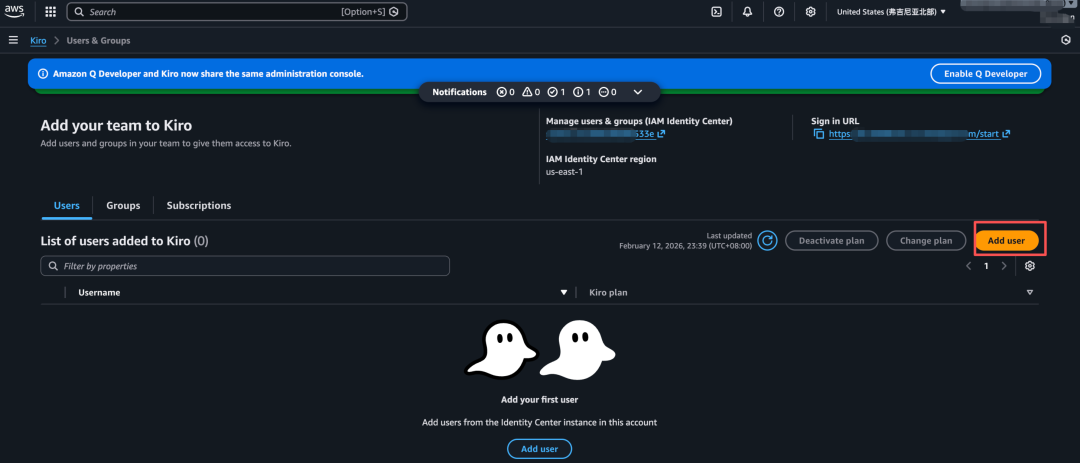This screenshot has width=1080, height=463.
Task: Click the Username column header
Action: tap(99, 293)
